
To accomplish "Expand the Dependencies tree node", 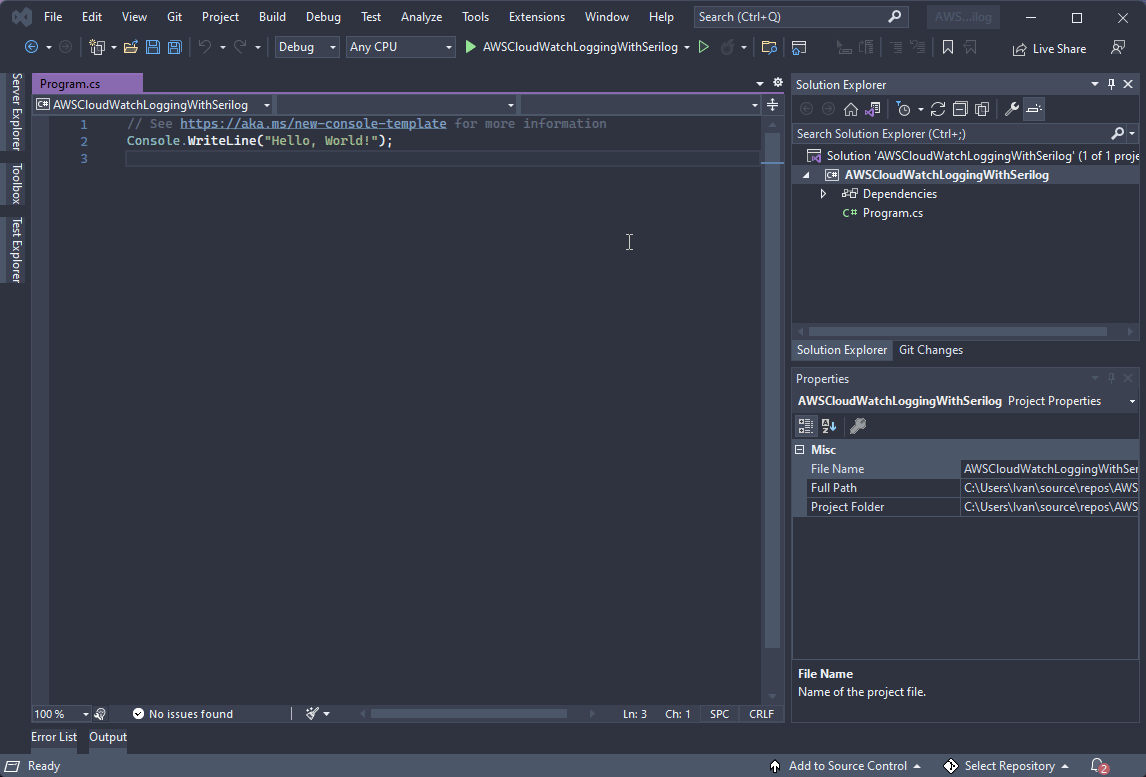I will pos(823,194).
